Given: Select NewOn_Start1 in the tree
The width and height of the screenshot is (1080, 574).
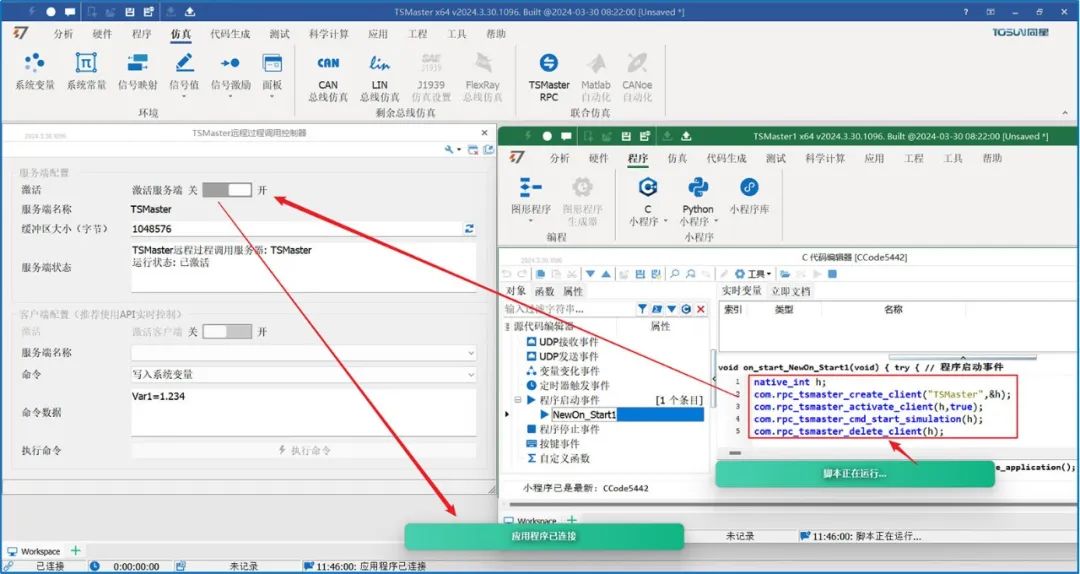Looking at the screenshot, I should coord(584,415).
